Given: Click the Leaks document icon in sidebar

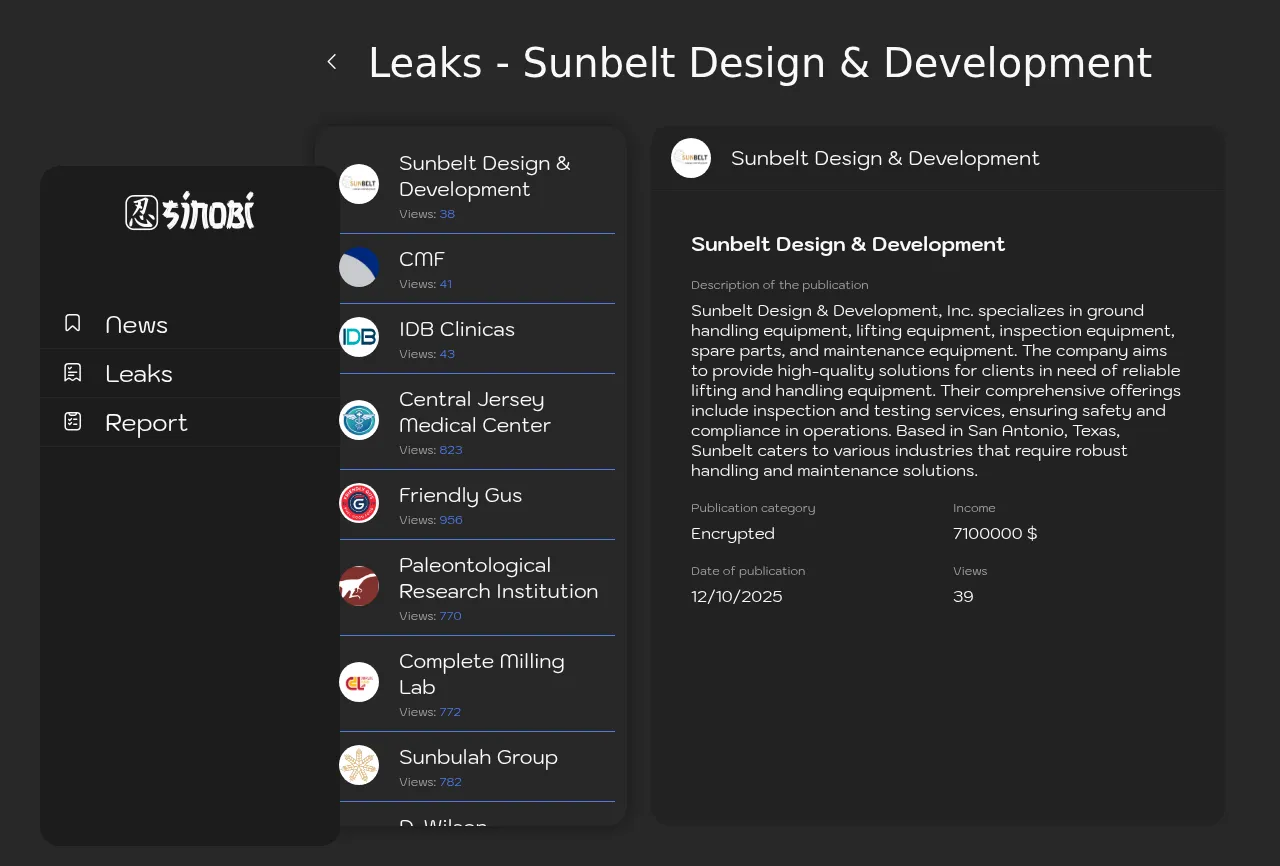Looking at the screenshot, I should (x=73, y=373).
